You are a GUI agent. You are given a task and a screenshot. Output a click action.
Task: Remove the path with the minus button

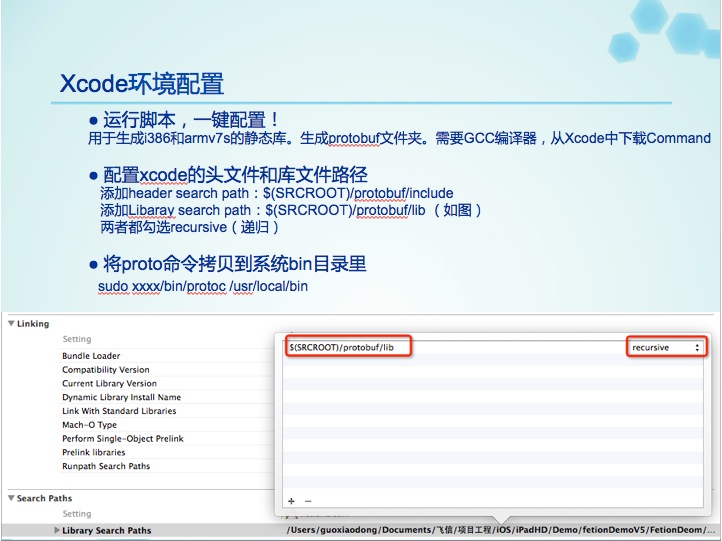coord(308,501)
